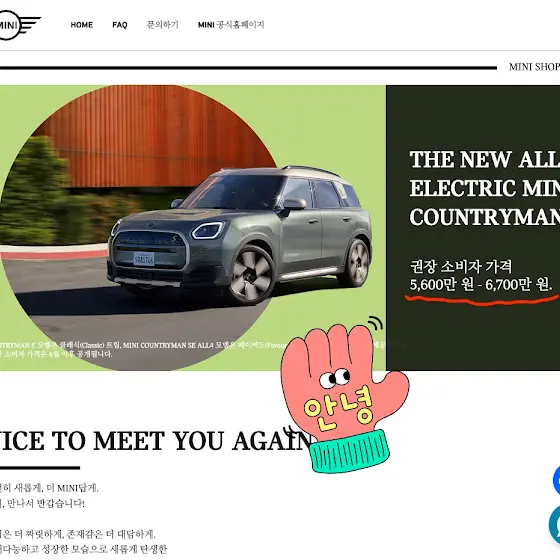This screenshot has width=560, height=560.
Task: Click the Countryman's front headlight
Action: (x=208, y=230)
